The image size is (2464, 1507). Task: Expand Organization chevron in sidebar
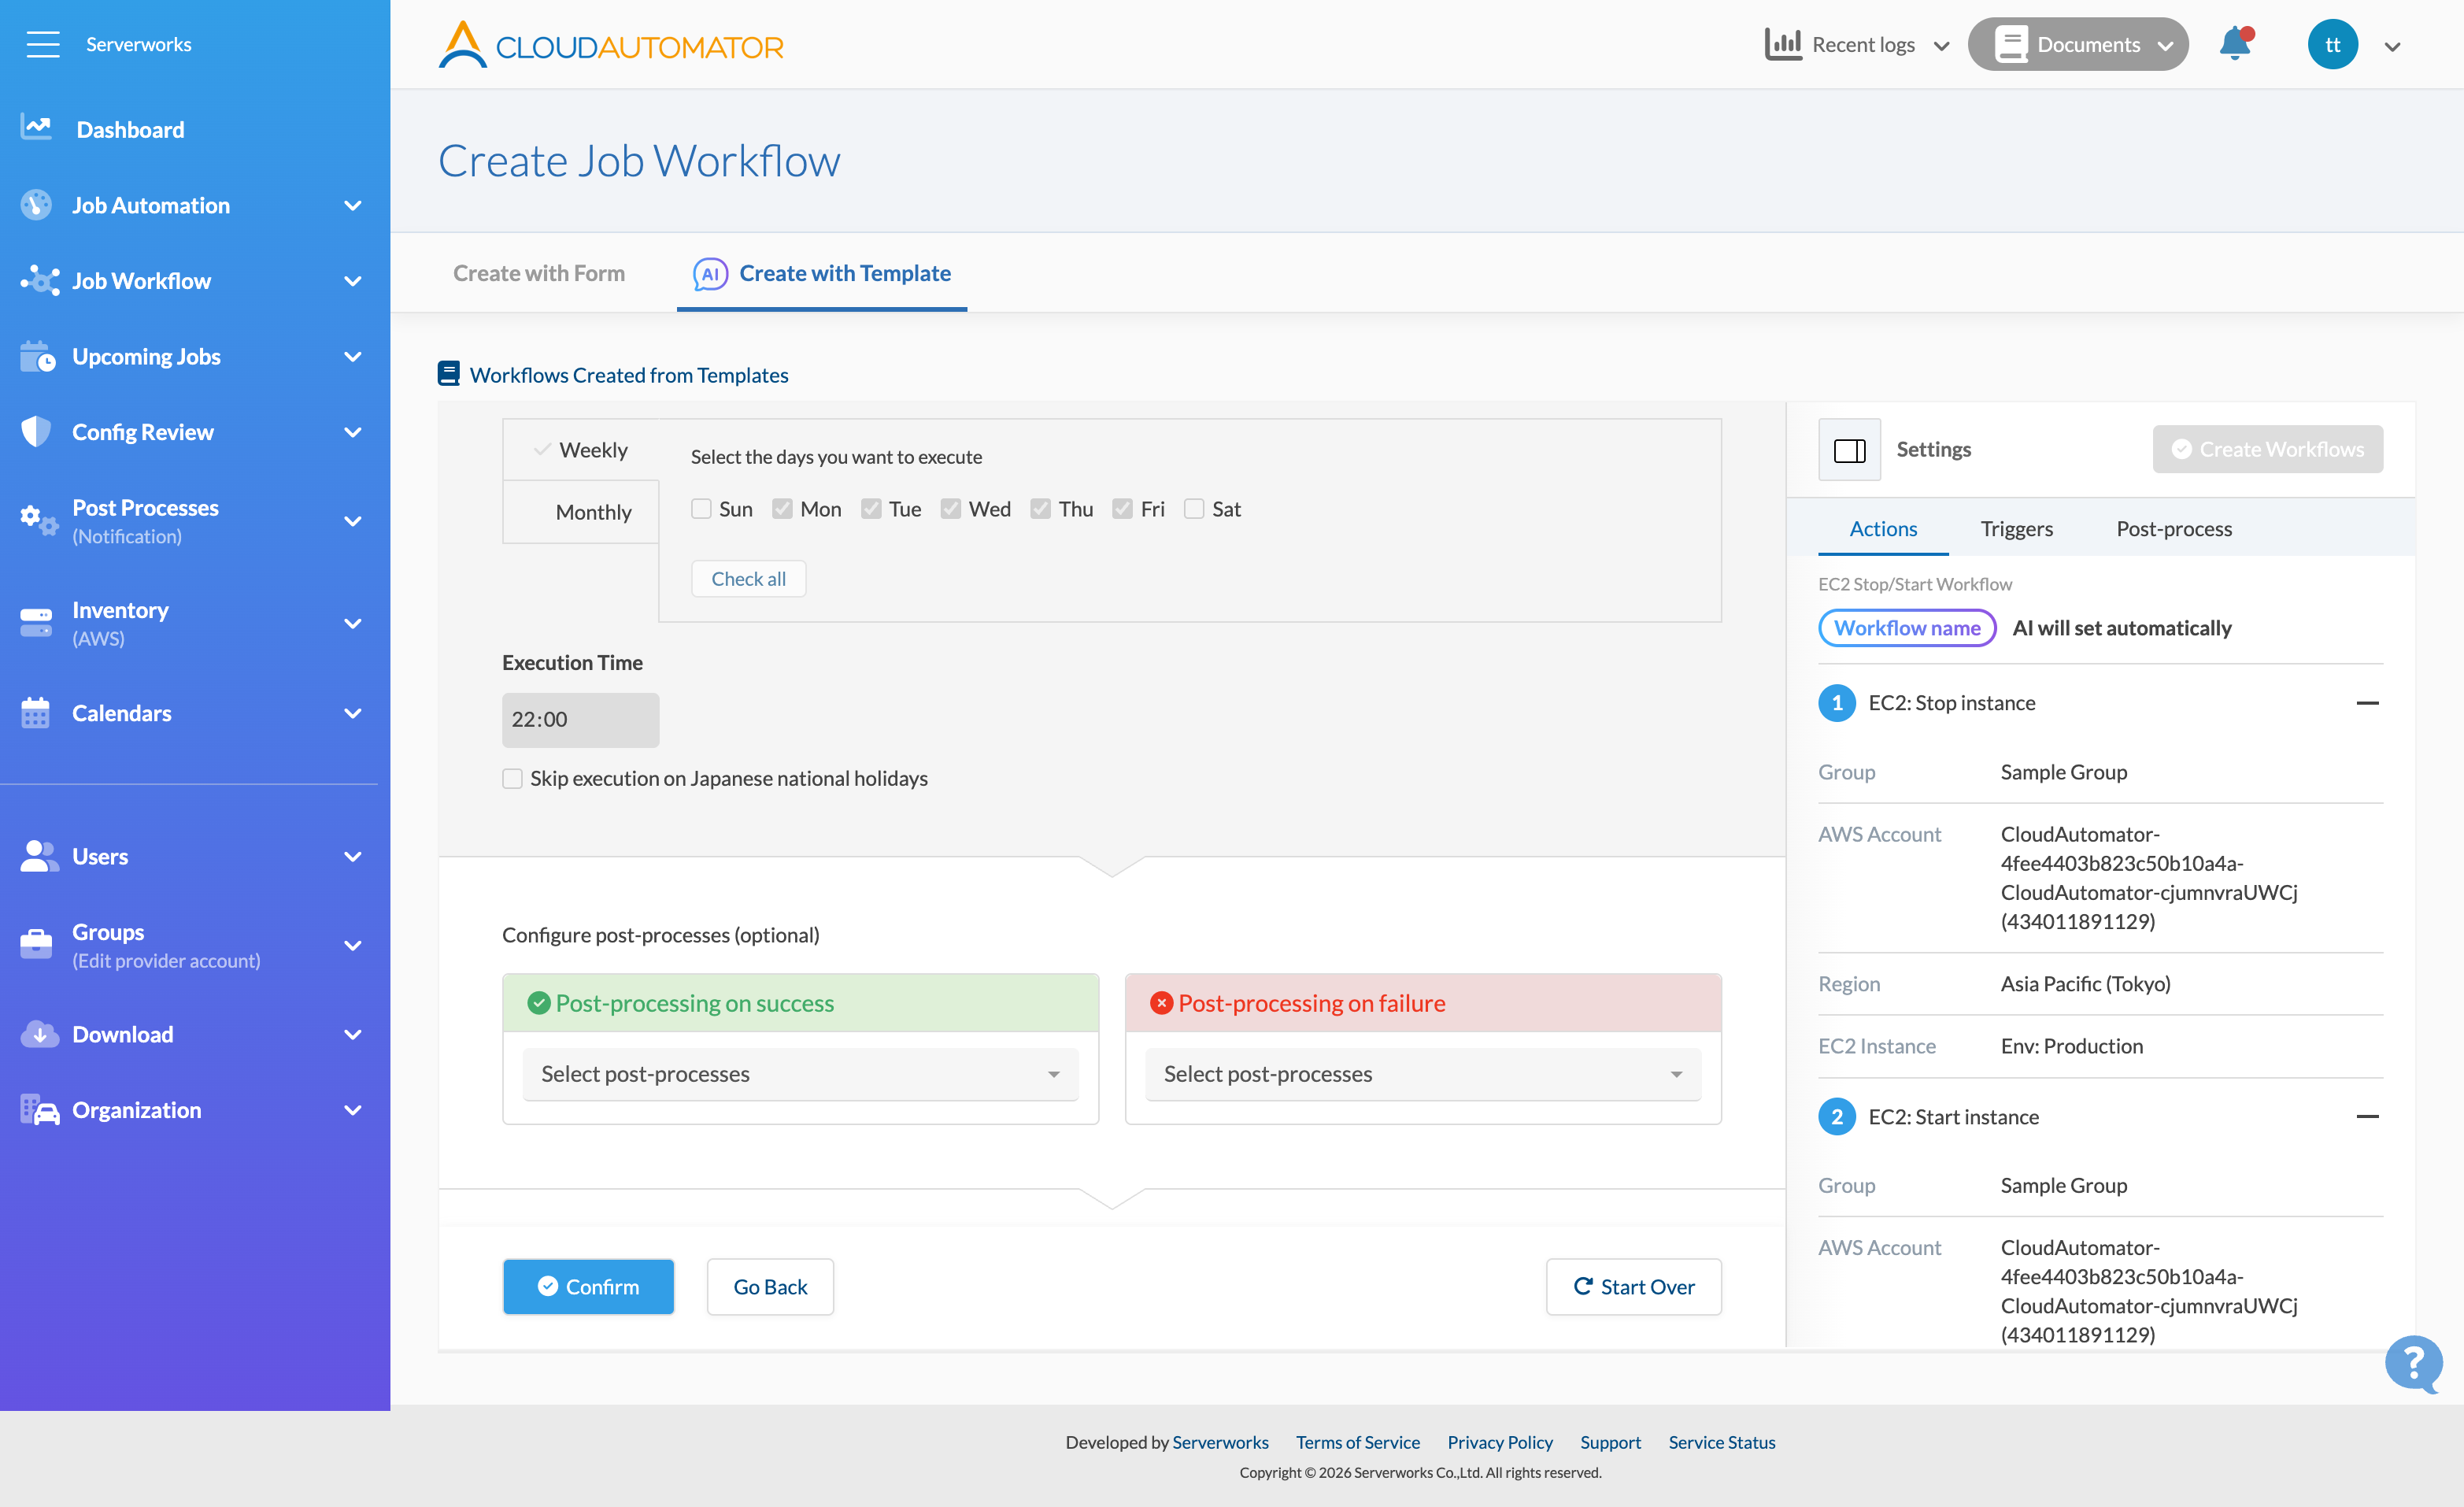(x=353, y=1110)
